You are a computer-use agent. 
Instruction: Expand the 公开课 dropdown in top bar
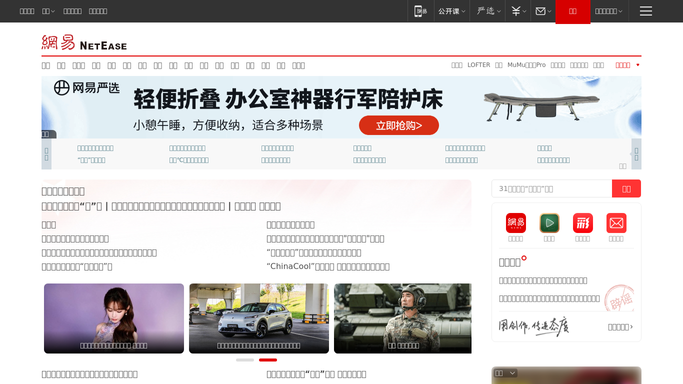pos(452,11)
